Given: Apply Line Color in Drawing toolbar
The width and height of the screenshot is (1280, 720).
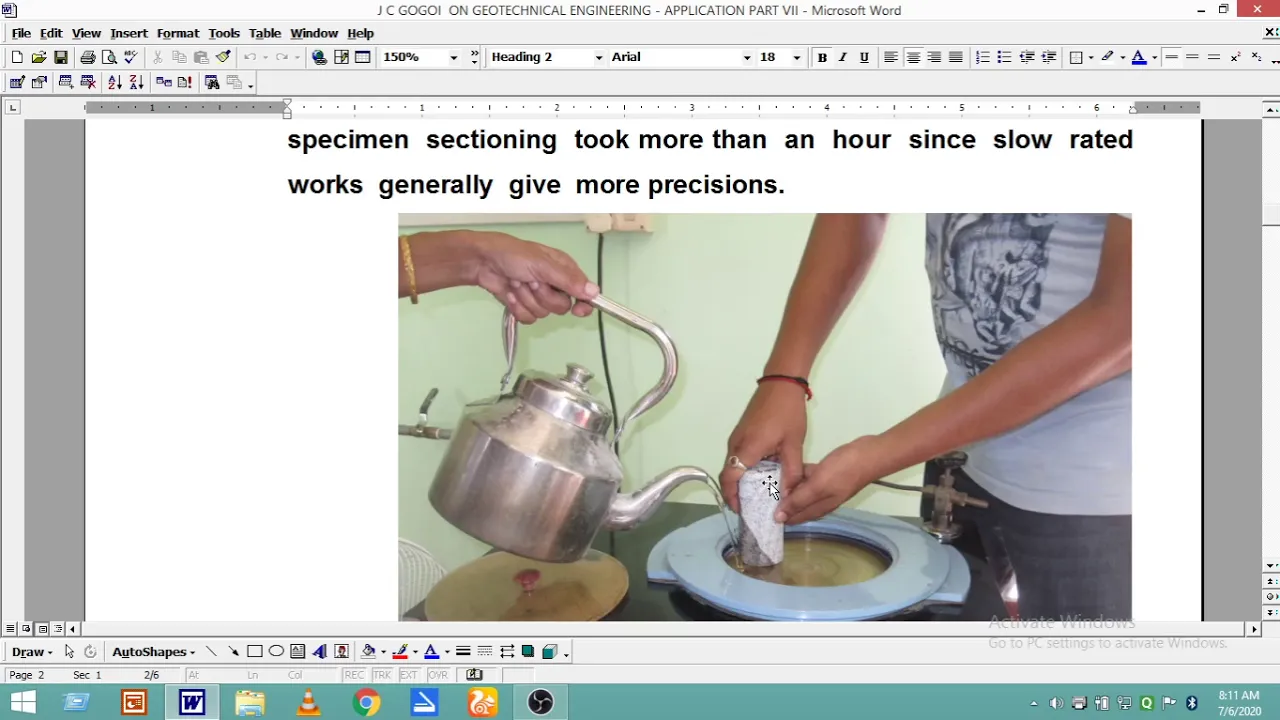Looking at the screenshot, I should pos(400,651).
